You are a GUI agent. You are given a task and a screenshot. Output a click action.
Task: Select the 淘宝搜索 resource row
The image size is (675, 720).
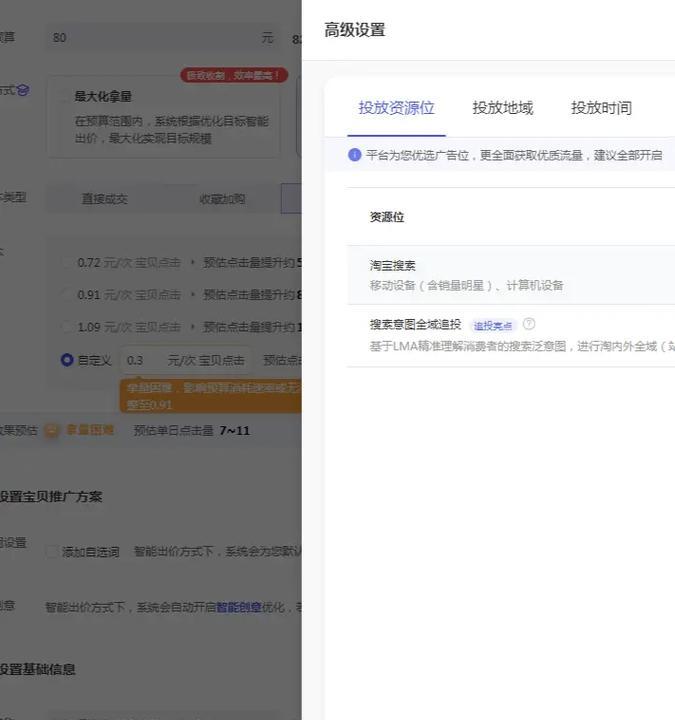[x=511, y=275]
